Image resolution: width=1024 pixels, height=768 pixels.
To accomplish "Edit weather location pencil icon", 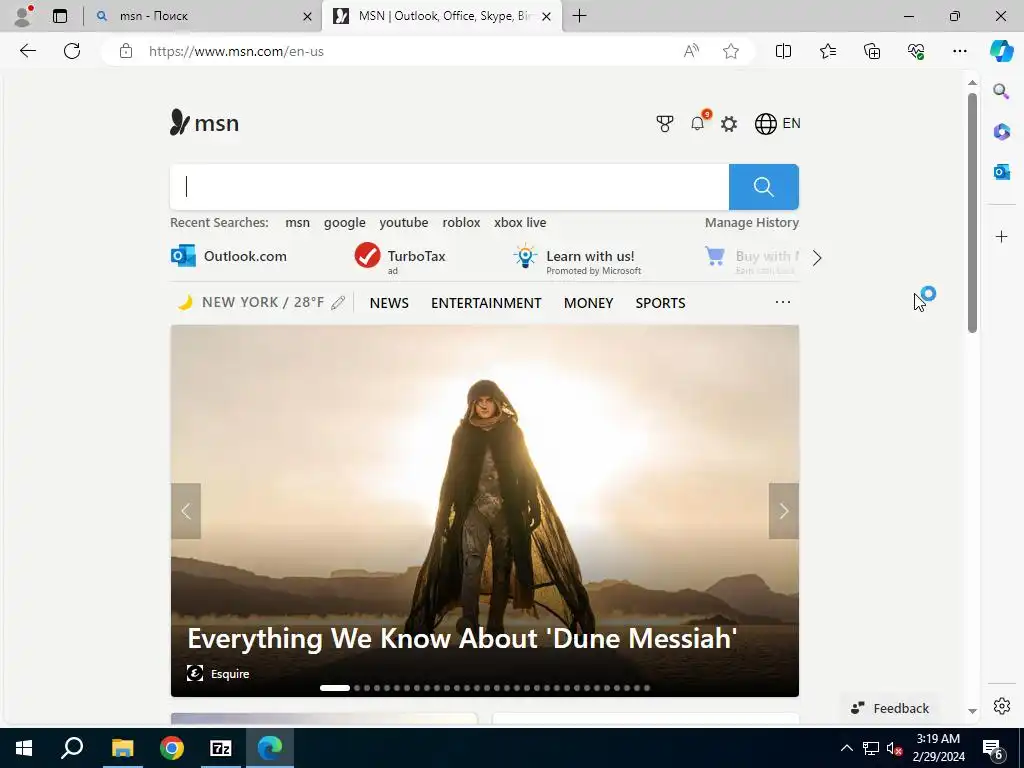I will [338, 302].
